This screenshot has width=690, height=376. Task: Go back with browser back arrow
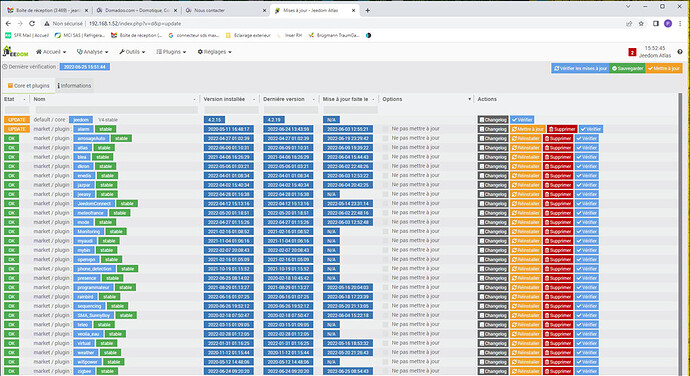(x=8, y=23)
